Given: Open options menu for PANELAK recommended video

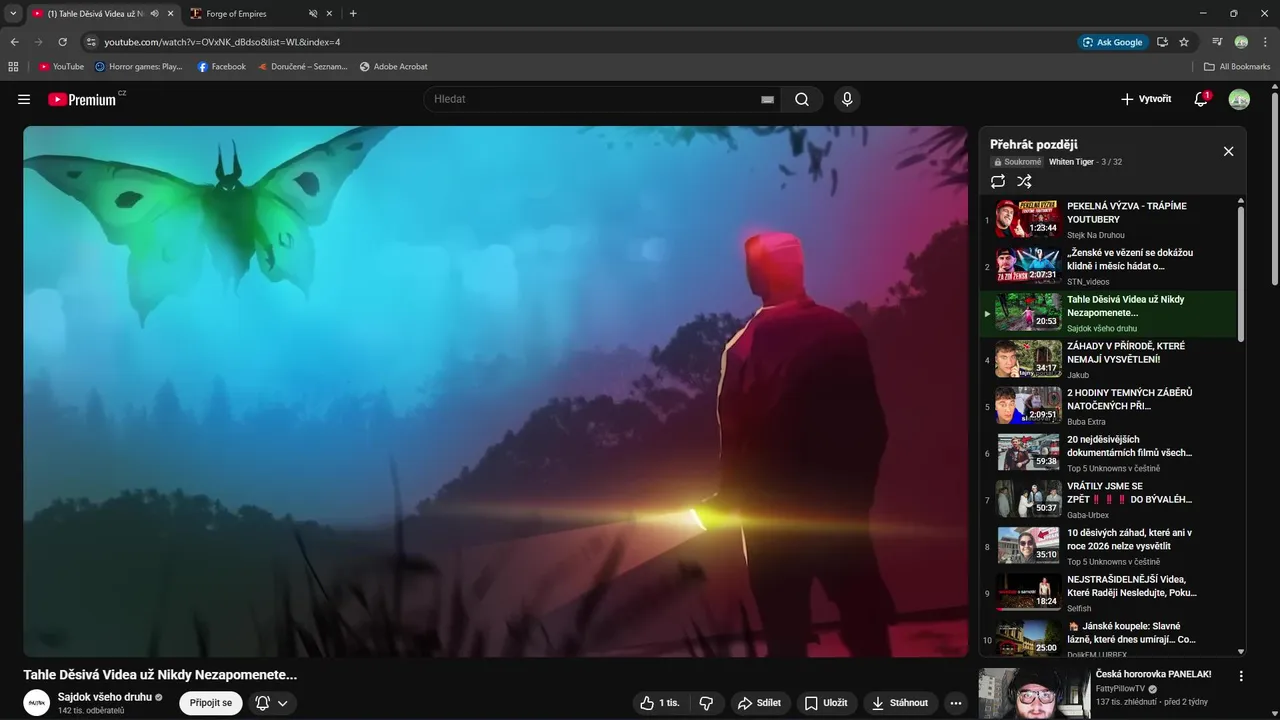Looking at the screenshot, I should click(1241, 676).
